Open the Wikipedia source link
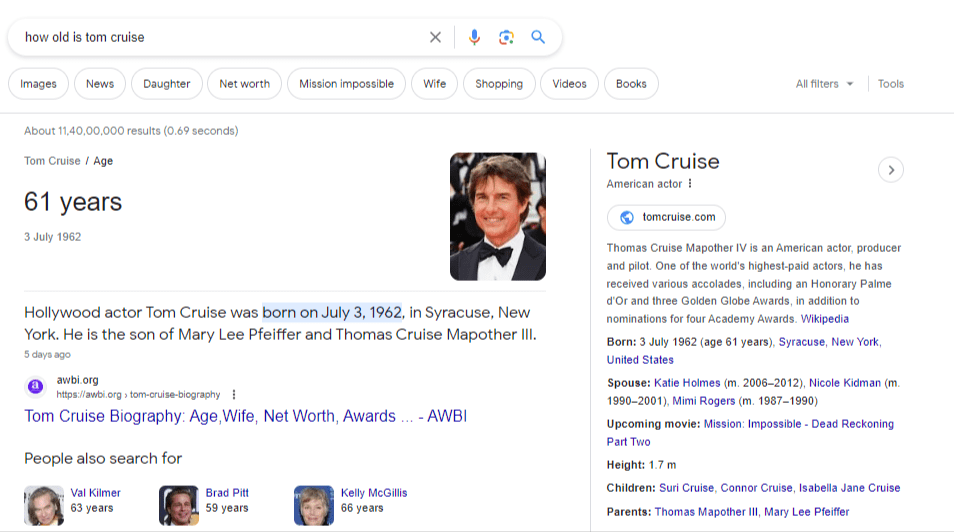Viewport: 954px width, 532px height. tap(824, 319)
